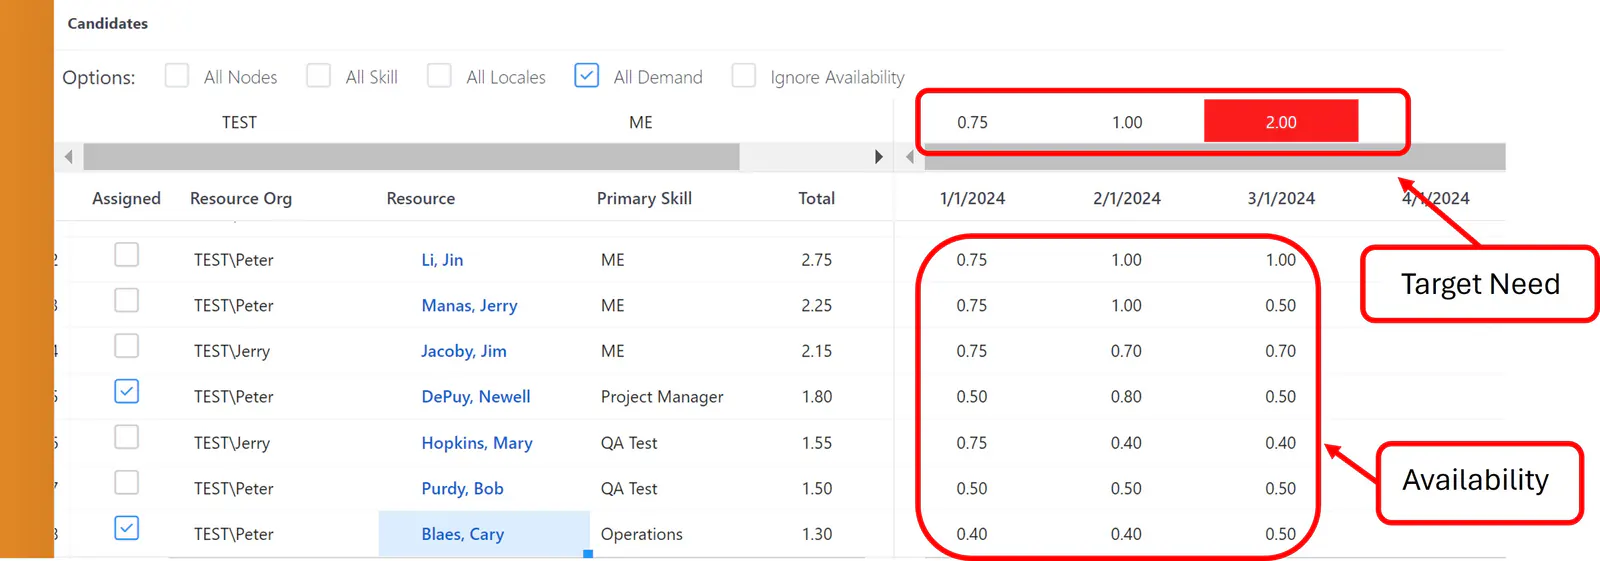Click the 1/1/2024 date column header
Screen dimensions: 1600x561
[x=972, y=198]
